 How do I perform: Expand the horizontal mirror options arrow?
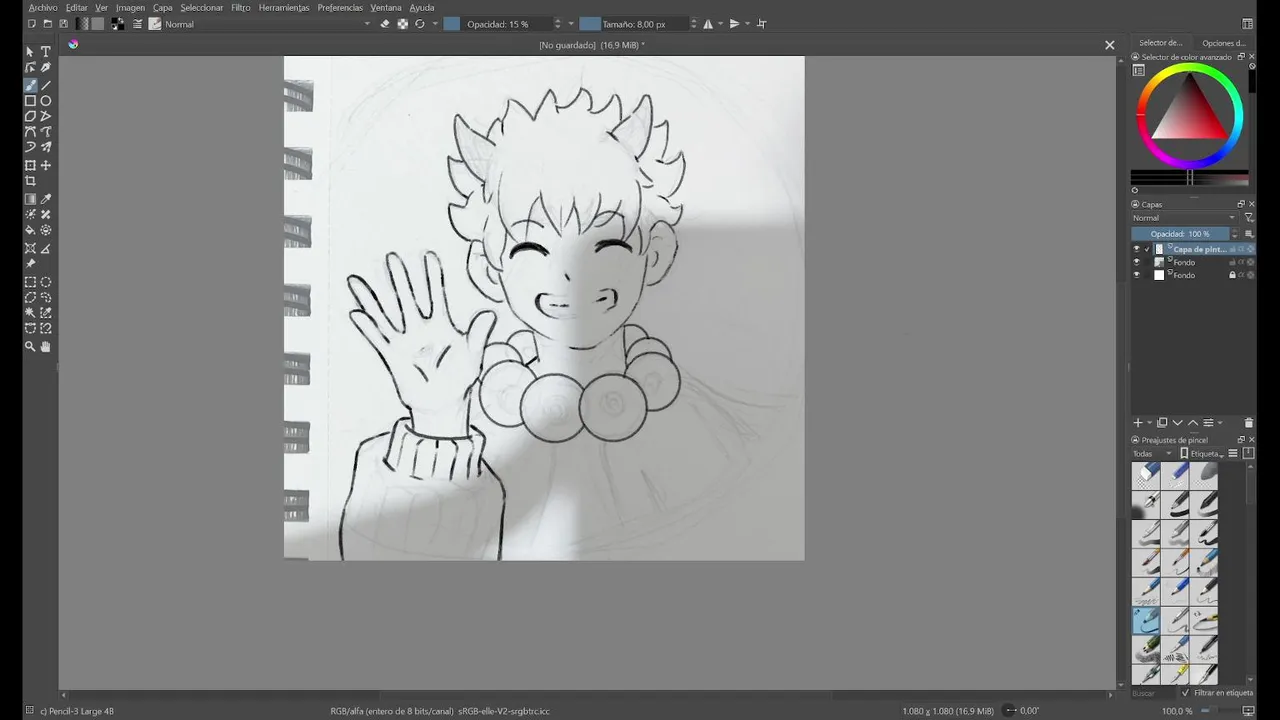[720, 23]
